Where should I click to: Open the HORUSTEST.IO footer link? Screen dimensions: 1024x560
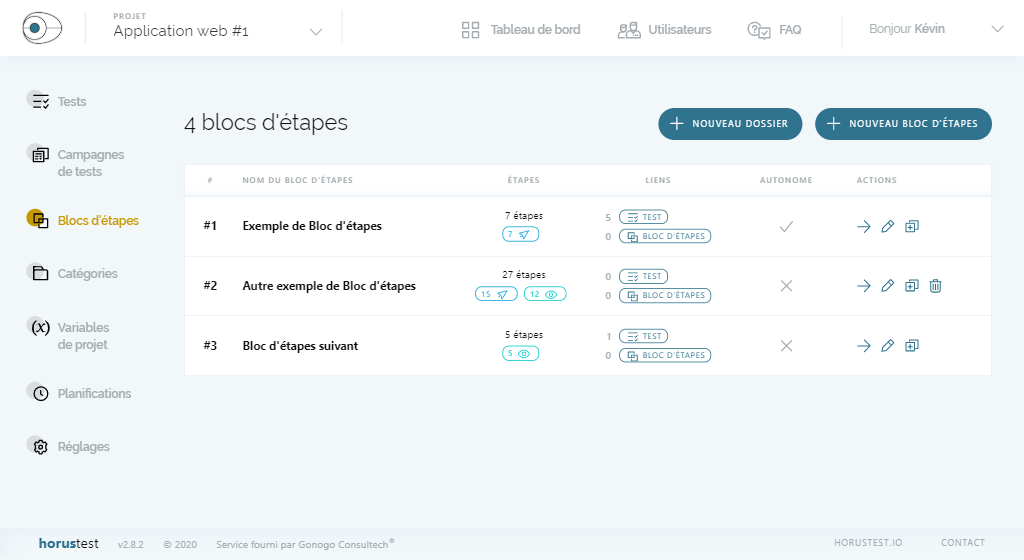[x=868, y=543]
